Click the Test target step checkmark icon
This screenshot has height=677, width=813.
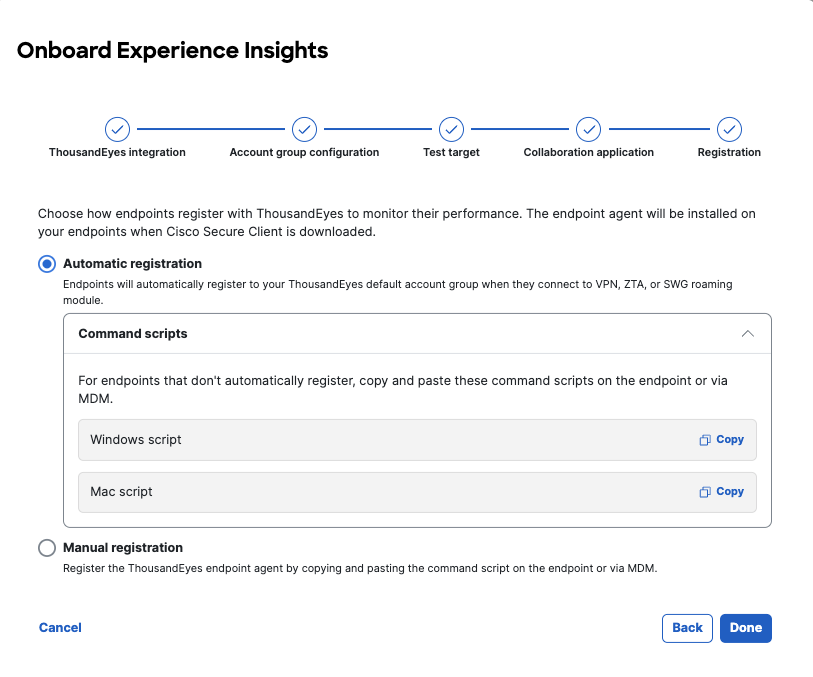(451, 129)
